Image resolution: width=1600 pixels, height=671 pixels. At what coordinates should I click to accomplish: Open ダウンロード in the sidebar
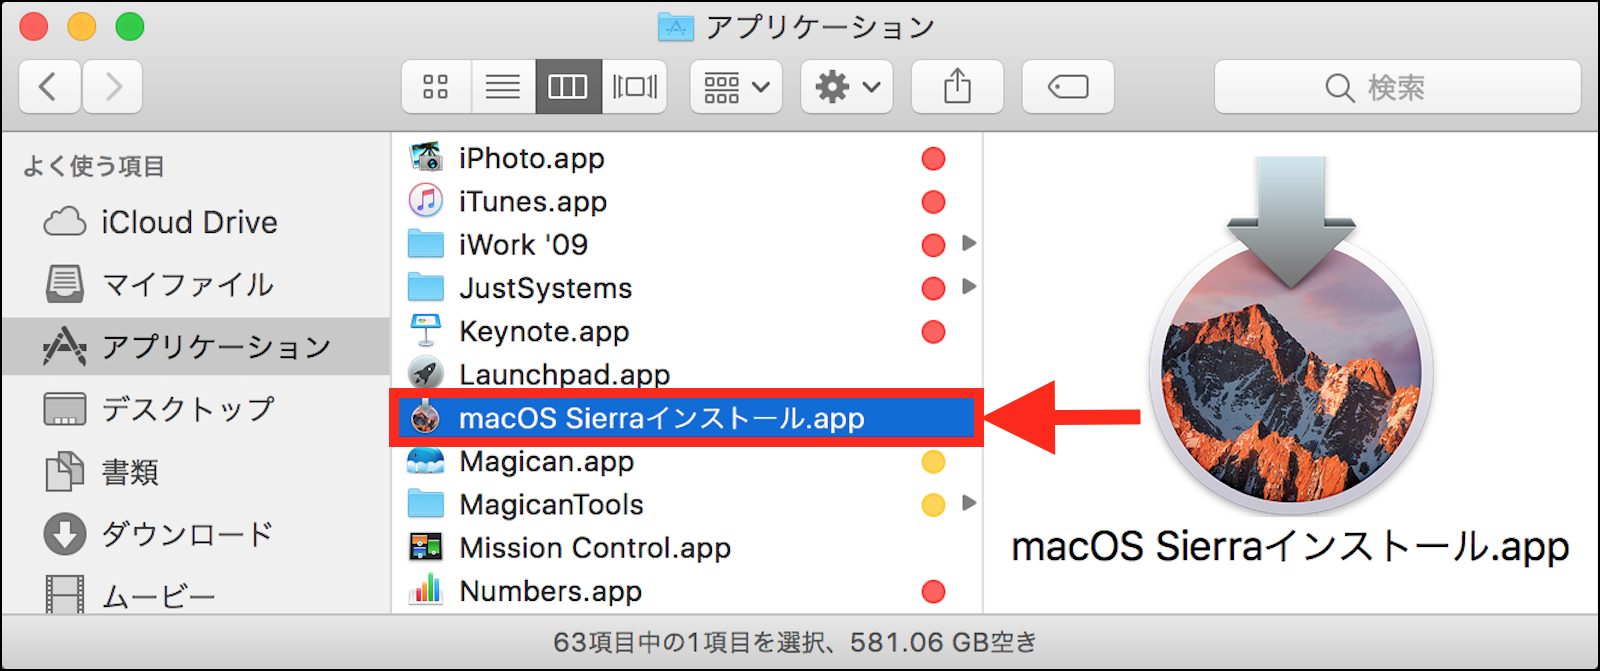[x=196, y=534]
